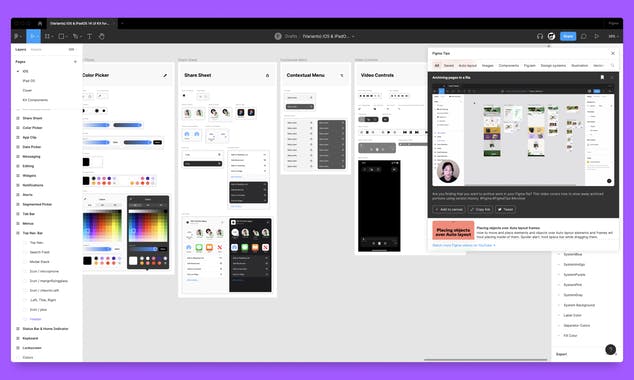Click the Share button
Image resolution: width=634 pixels, height=380 pixels.
pyautogui.click(x=568, y=36)
